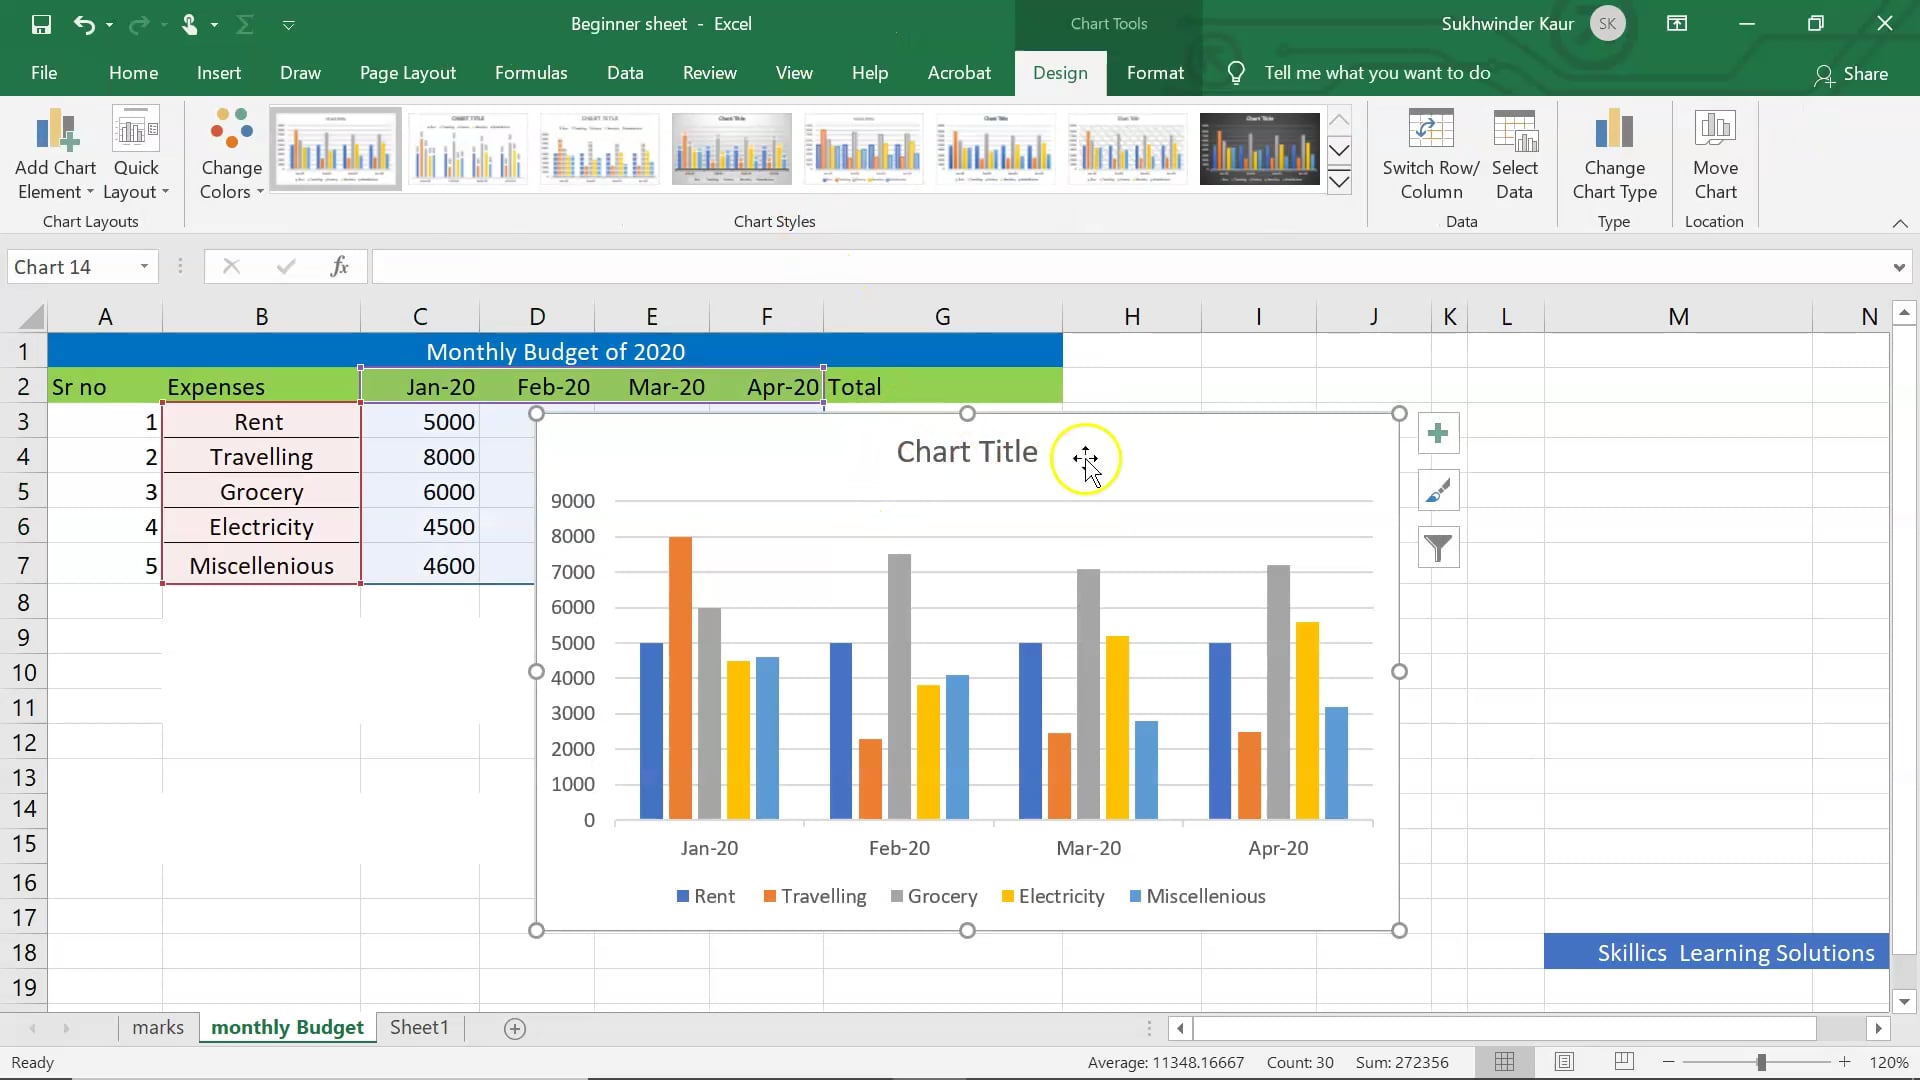Expand the Chart Styles gallery with More arrow
The width and height of the screenshot is (1920, 1080).
[x=1339, y=183]
